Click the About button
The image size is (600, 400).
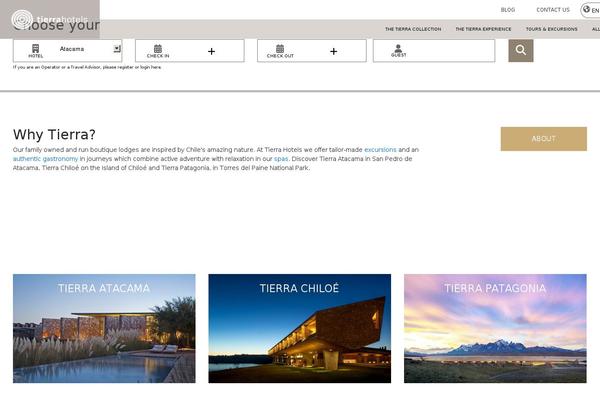(x=543, y=139)
